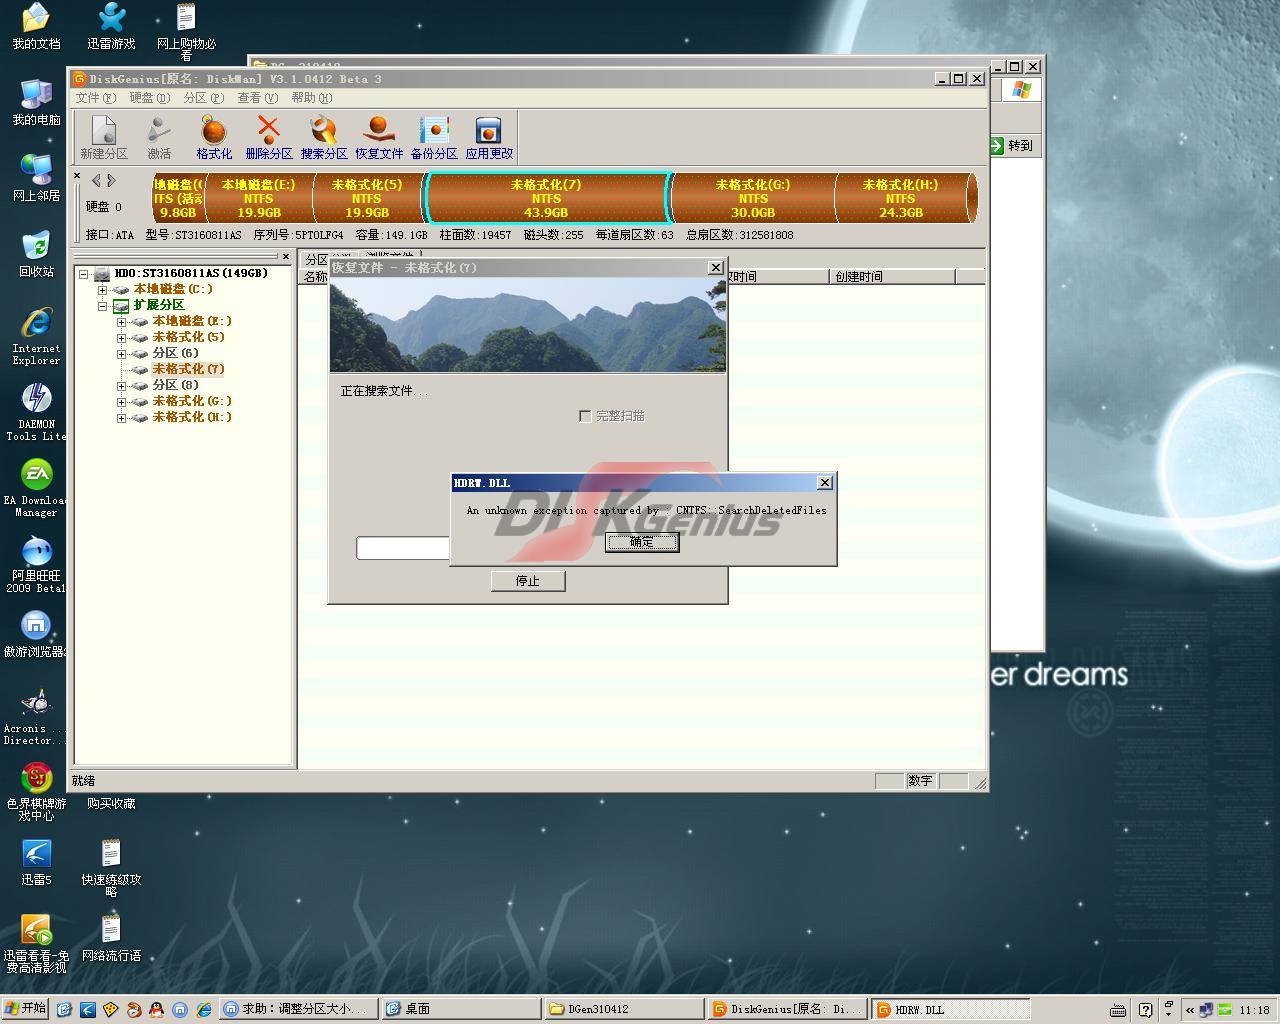The width and height of the screenshot is (1280, 1024).
Task: Click the 新建分区 (new partition) toolbar icon
Action: [x=104, y=137]
